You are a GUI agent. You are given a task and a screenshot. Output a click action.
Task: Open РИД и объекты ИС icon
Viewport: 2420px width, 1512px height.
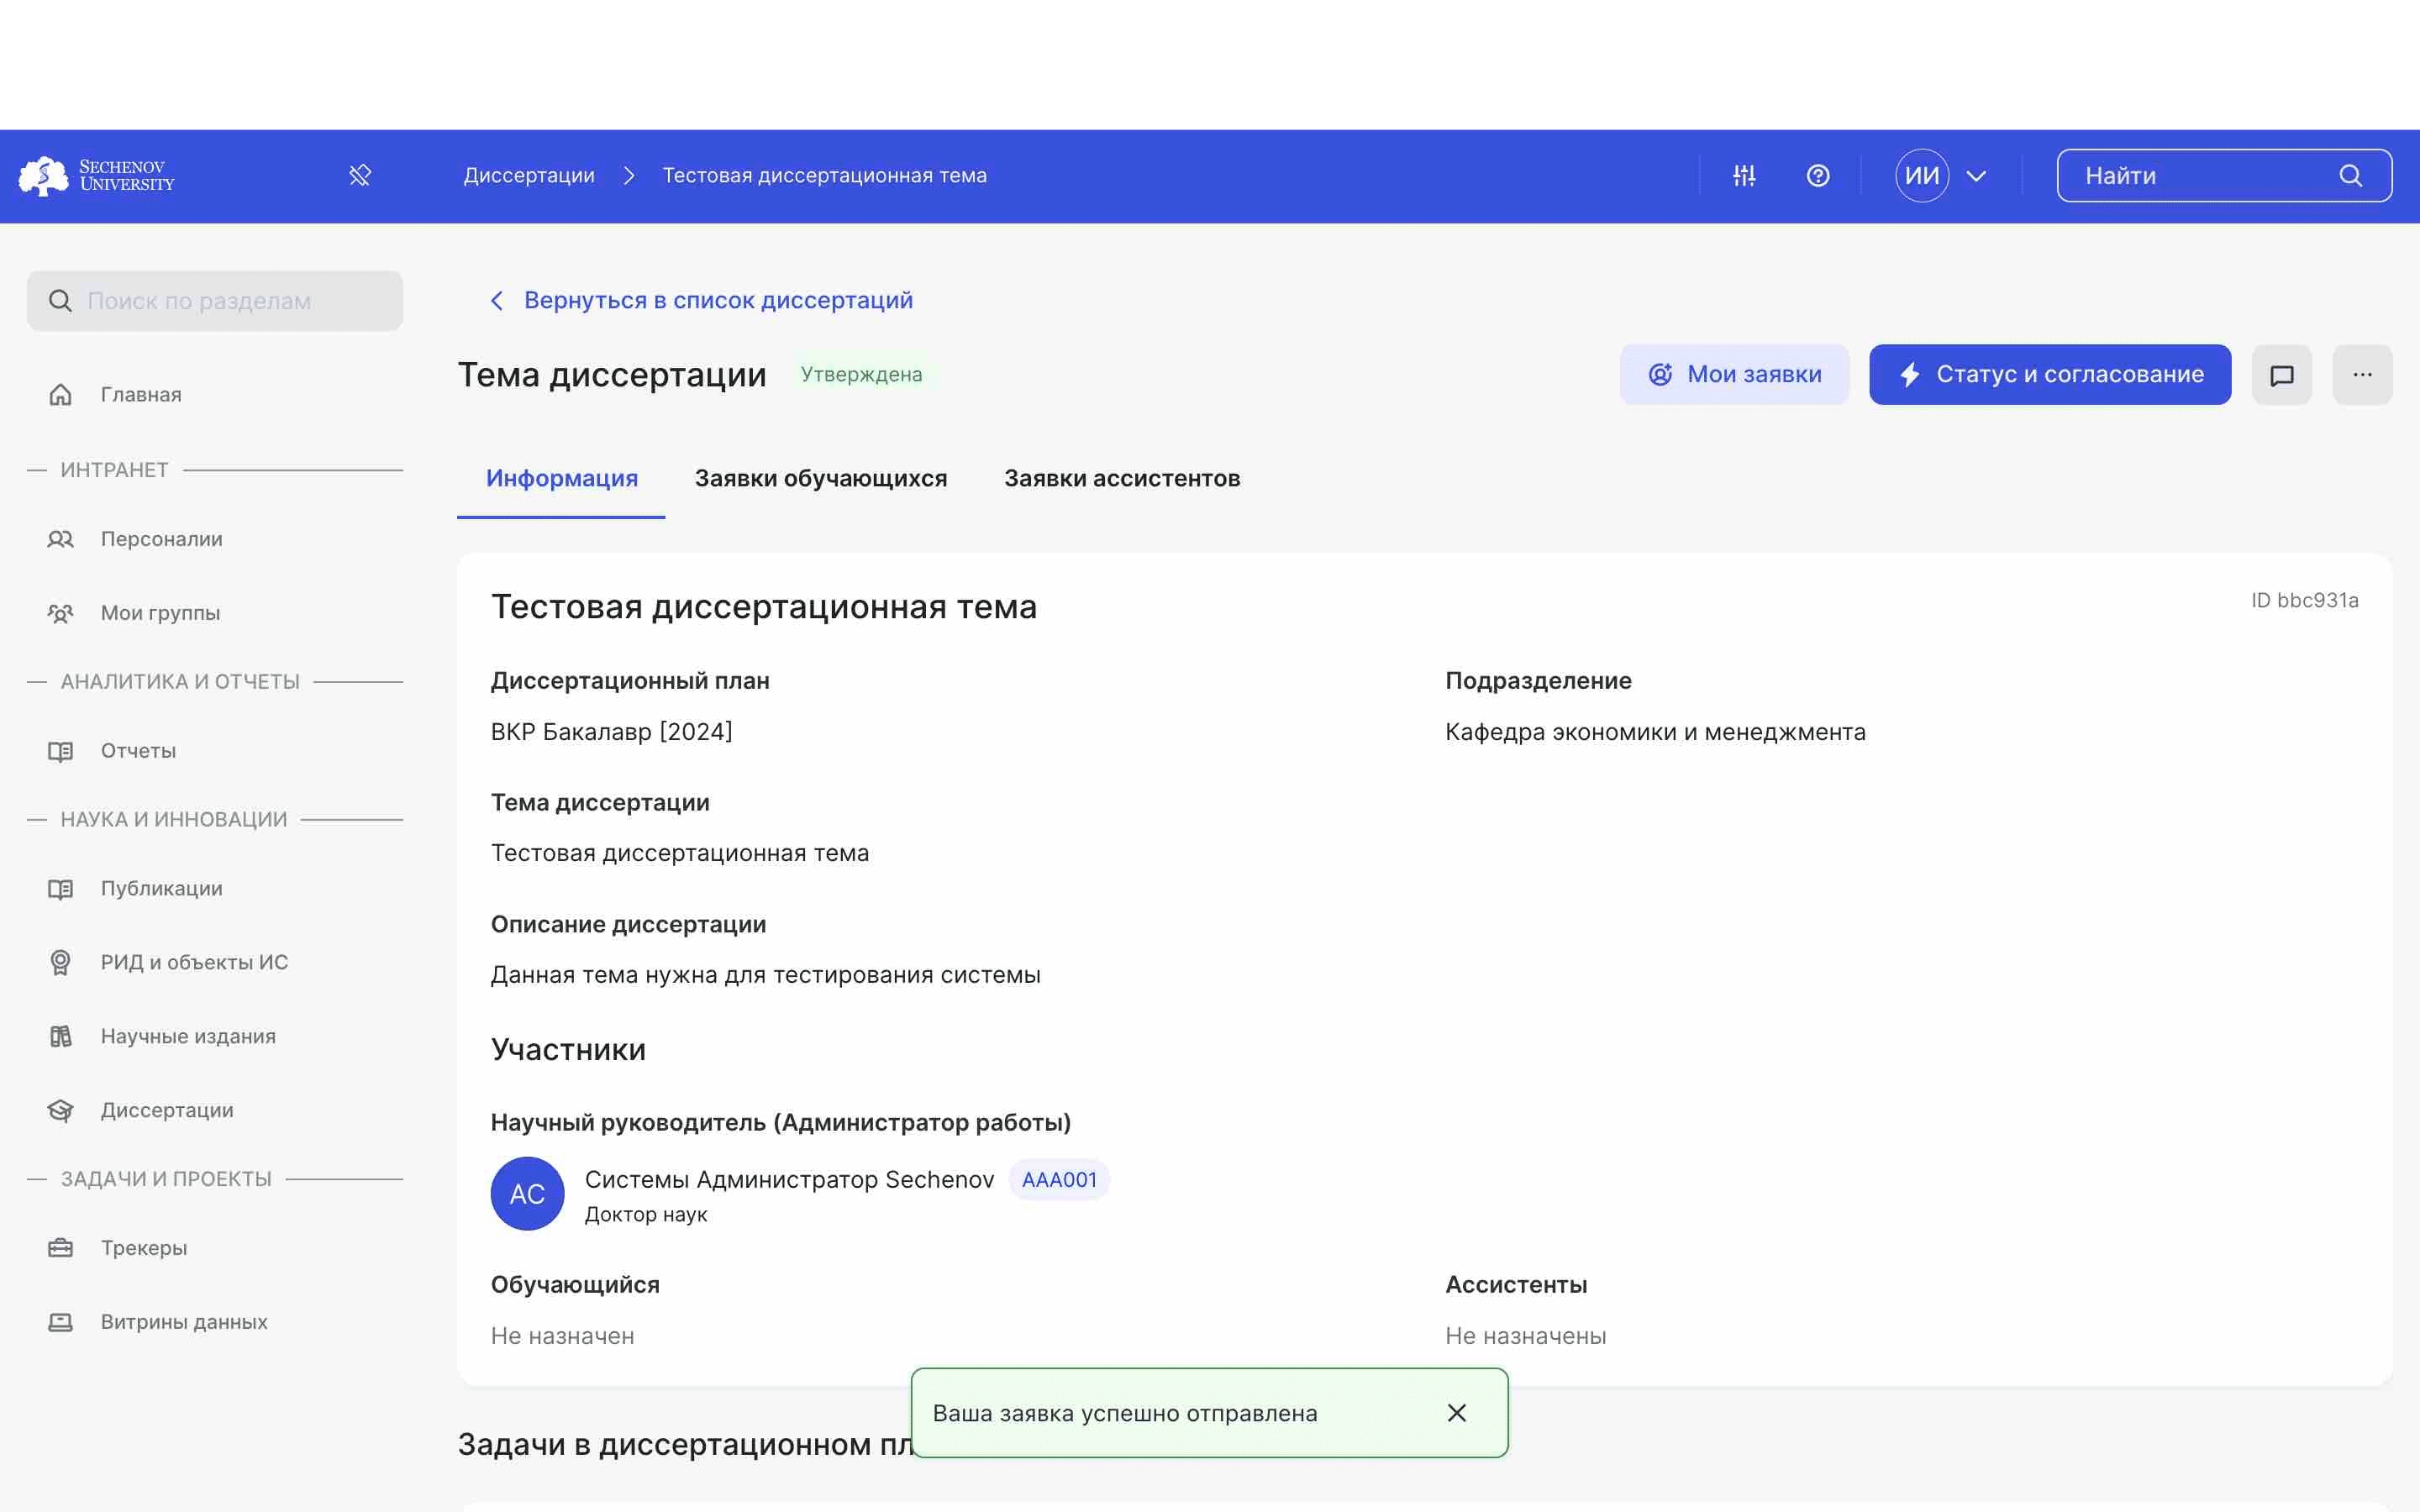point(60,962)
